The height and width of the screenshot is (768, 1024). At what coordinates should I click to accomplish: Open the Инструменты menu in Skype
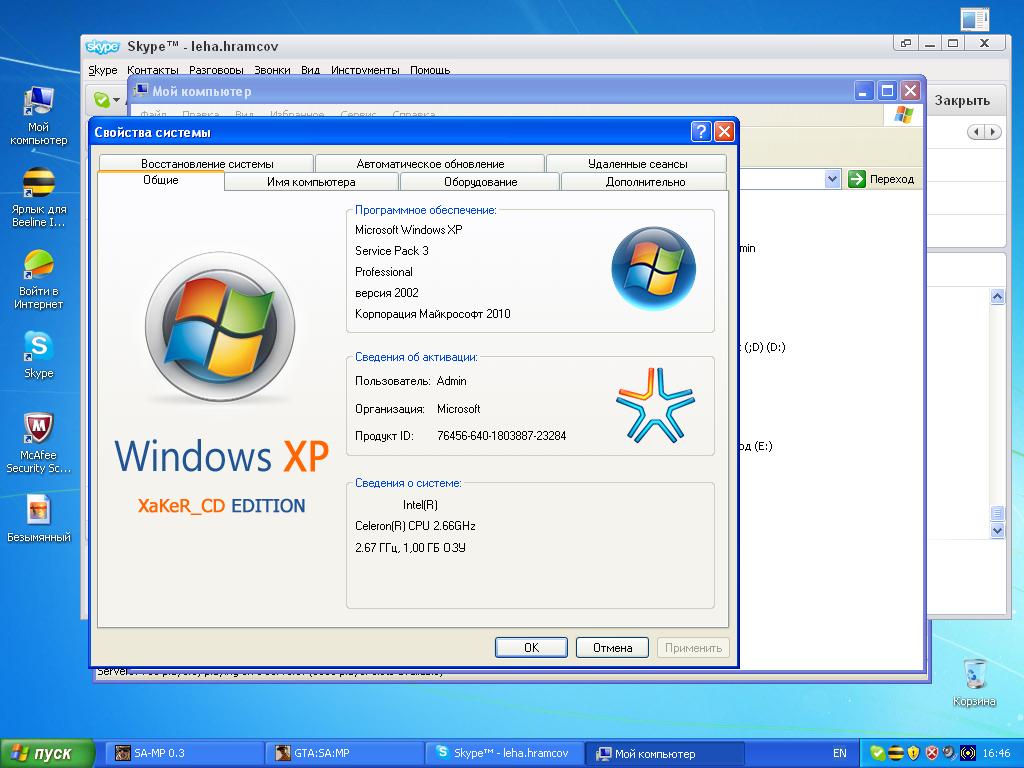point(365,70)
